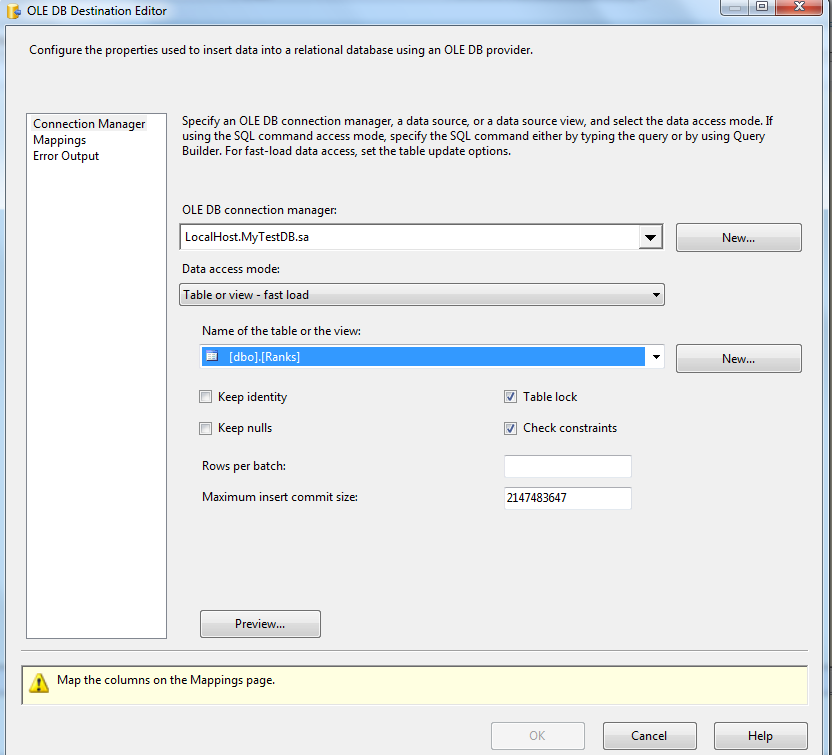
Task: Enable the Keep identity checkbox
Action: click(x=205, y=397)
